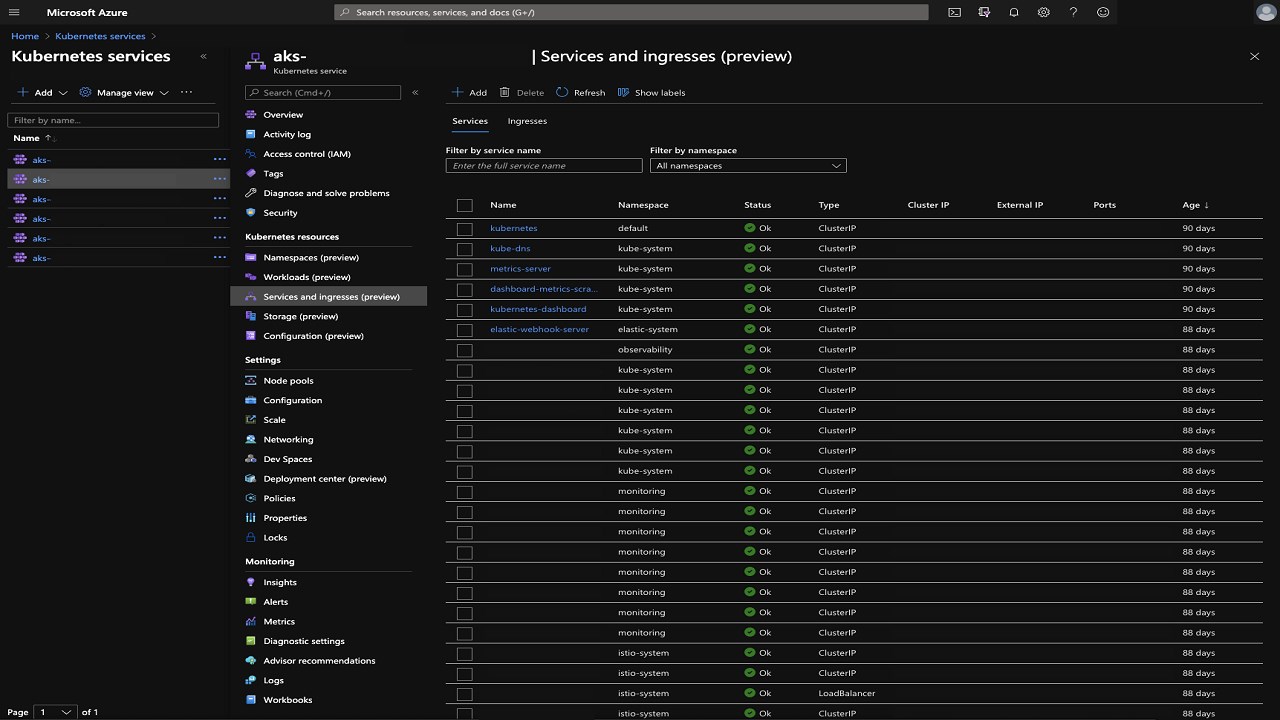Go to Services and ingresses (preview)
The width and height of the screenshot is (1280, 720).
pyautogui.click(x=329, y=297)
